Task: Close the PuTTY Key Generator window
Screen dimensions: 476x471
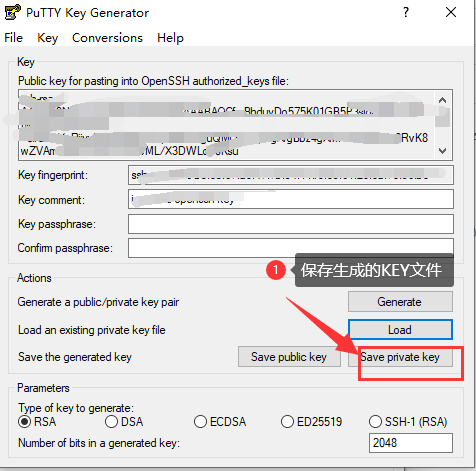Action: (451, 13)
